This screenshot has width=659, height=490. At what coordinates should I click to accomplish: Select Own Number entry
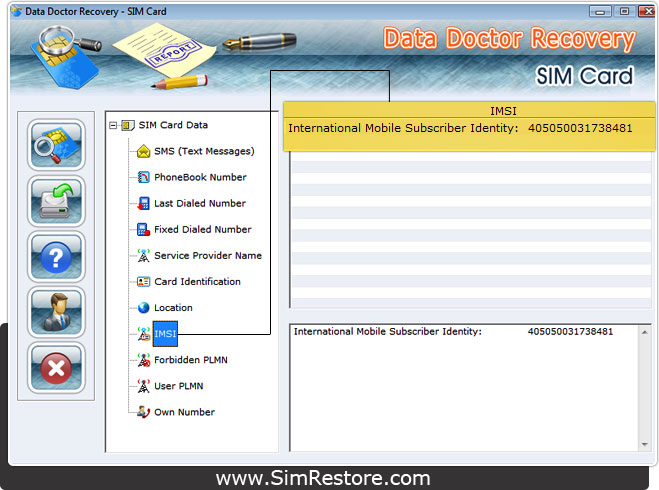[185, 412]
